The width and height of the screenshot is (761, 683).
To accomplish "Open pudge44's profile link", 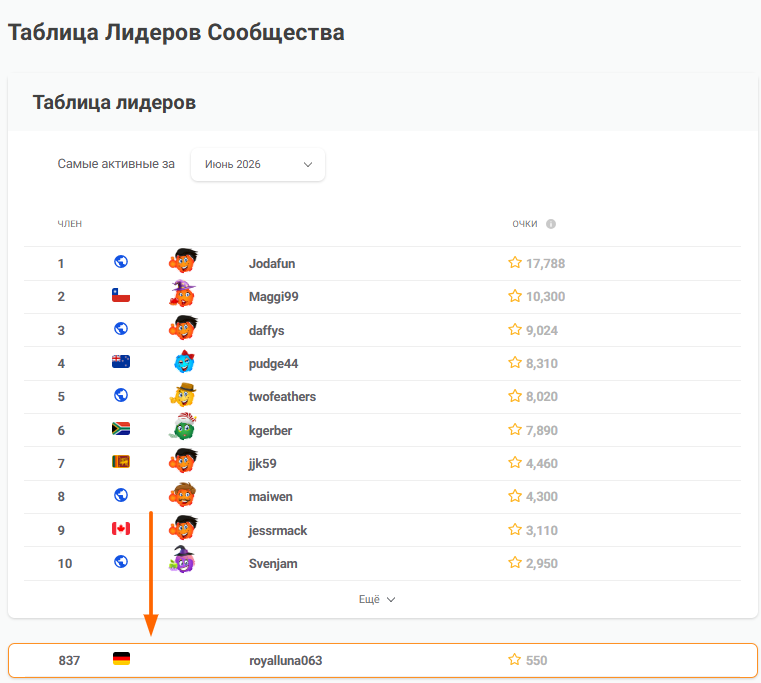I will click(273, 364).
